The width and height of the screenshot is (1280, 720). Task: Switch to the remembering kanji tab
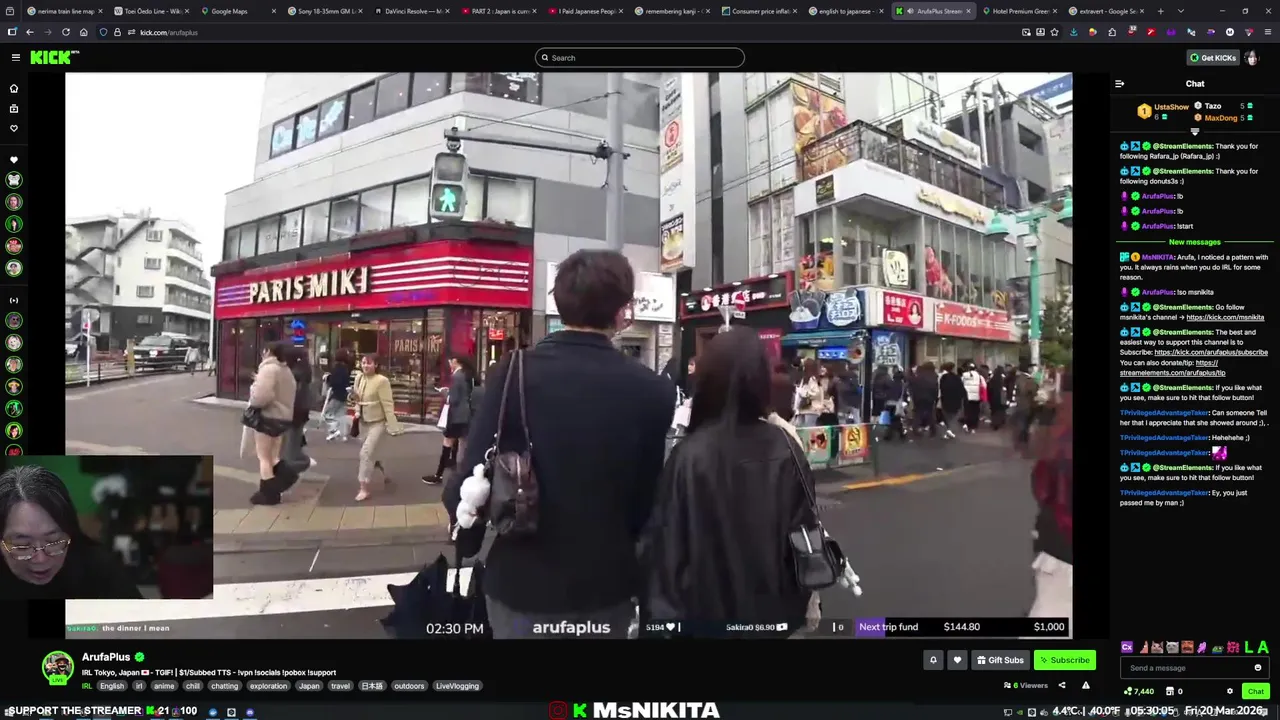pyautogui.click(x=672, y=11)
